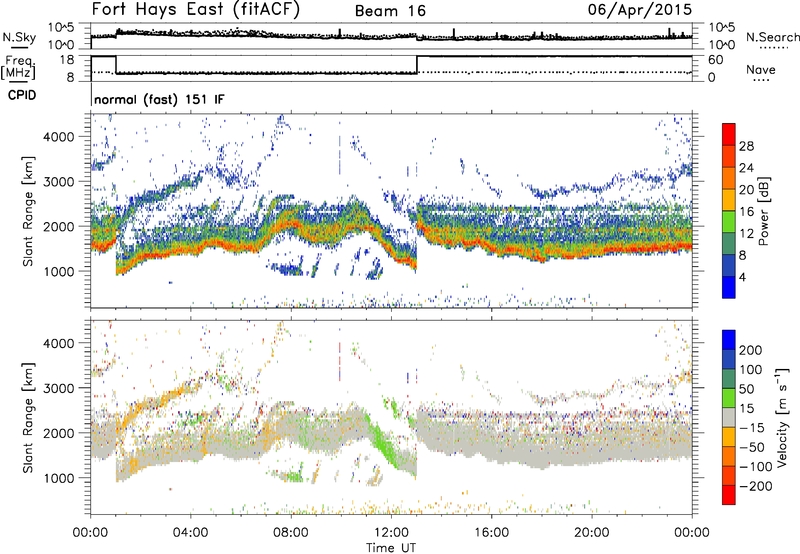
Task: Click the "3000" tick on the power panel
Action: tap(58, 182)
